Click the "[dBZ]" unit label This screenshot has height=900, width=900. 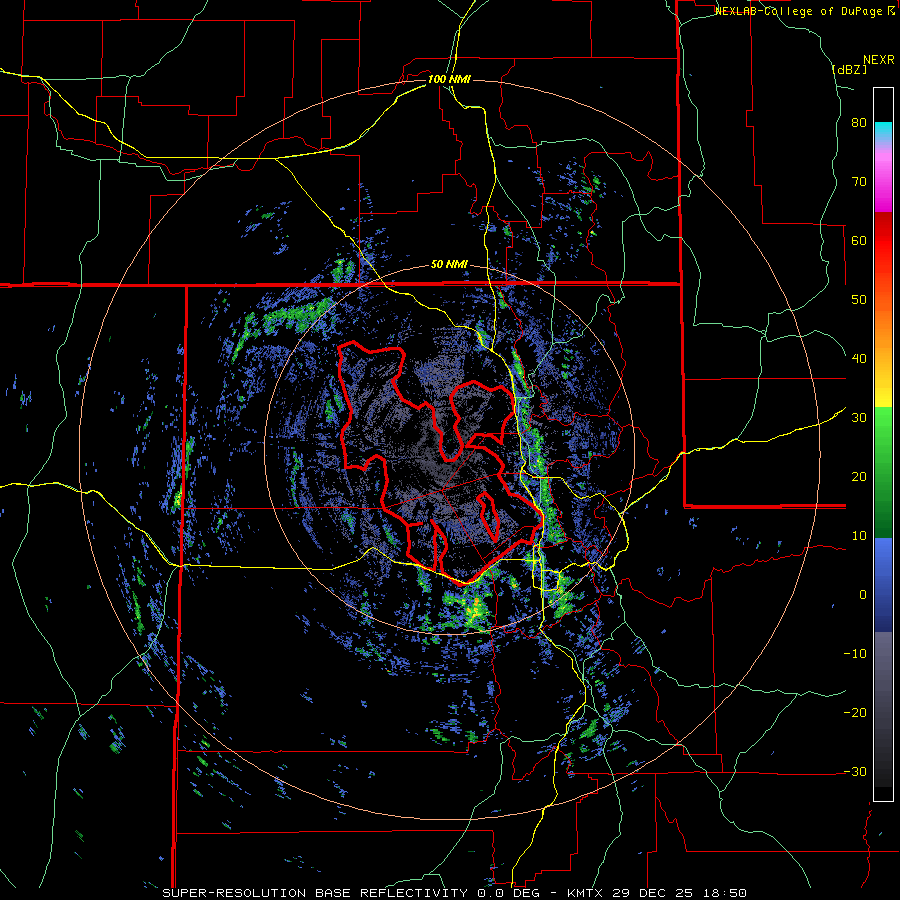[849, 69]
